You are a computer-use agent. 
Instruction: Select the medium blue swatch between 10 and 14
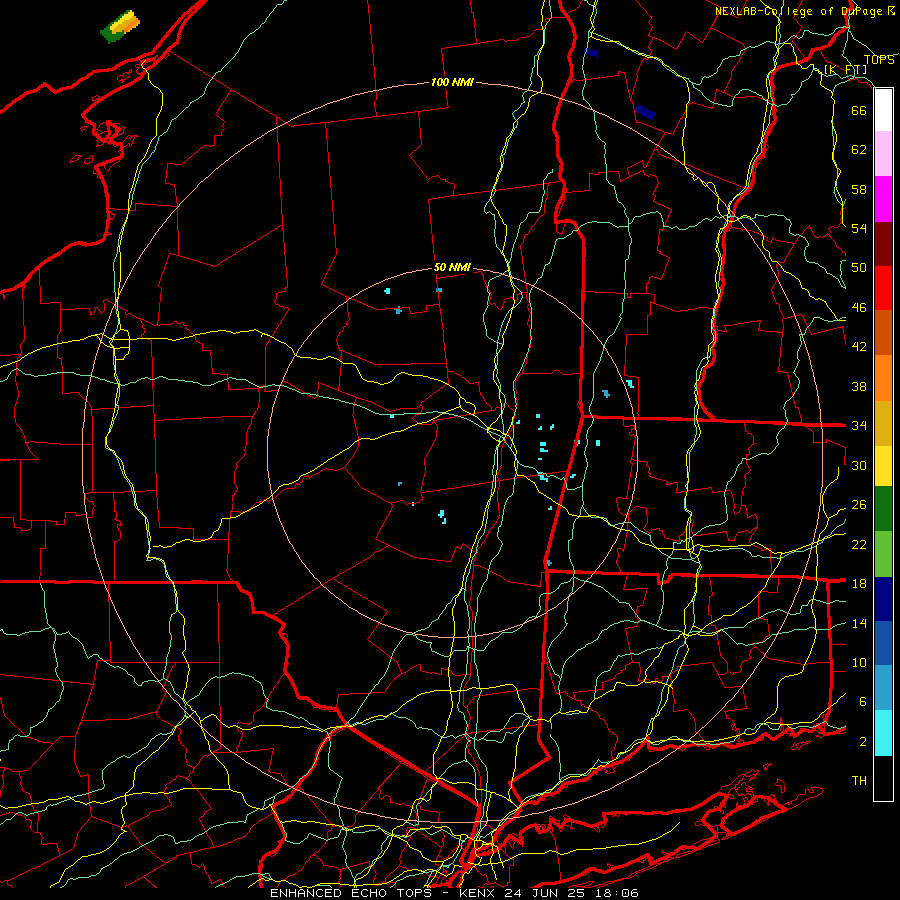tap(883, 643)
